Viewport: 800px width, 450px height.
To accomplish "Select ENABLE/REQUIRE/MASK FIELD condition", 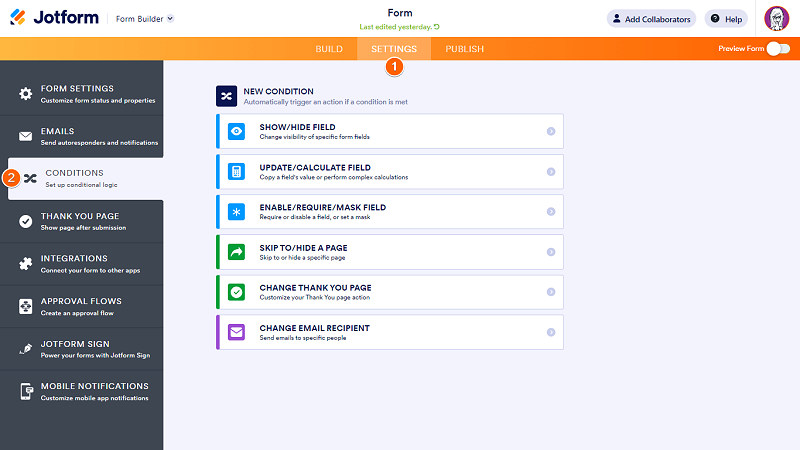I will click(390, 212).
